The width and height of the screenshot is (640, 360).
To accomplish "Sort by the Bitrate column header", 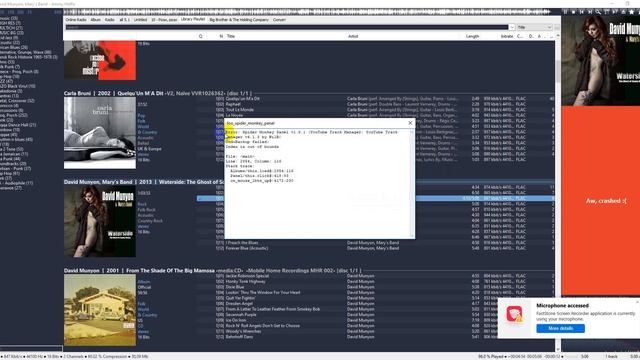I will click(507, 36).
